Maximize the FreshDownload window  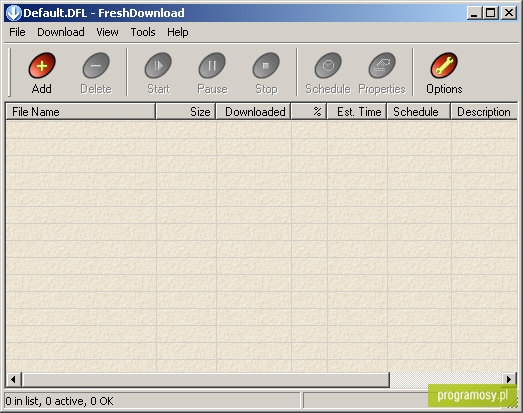[491, 13]
